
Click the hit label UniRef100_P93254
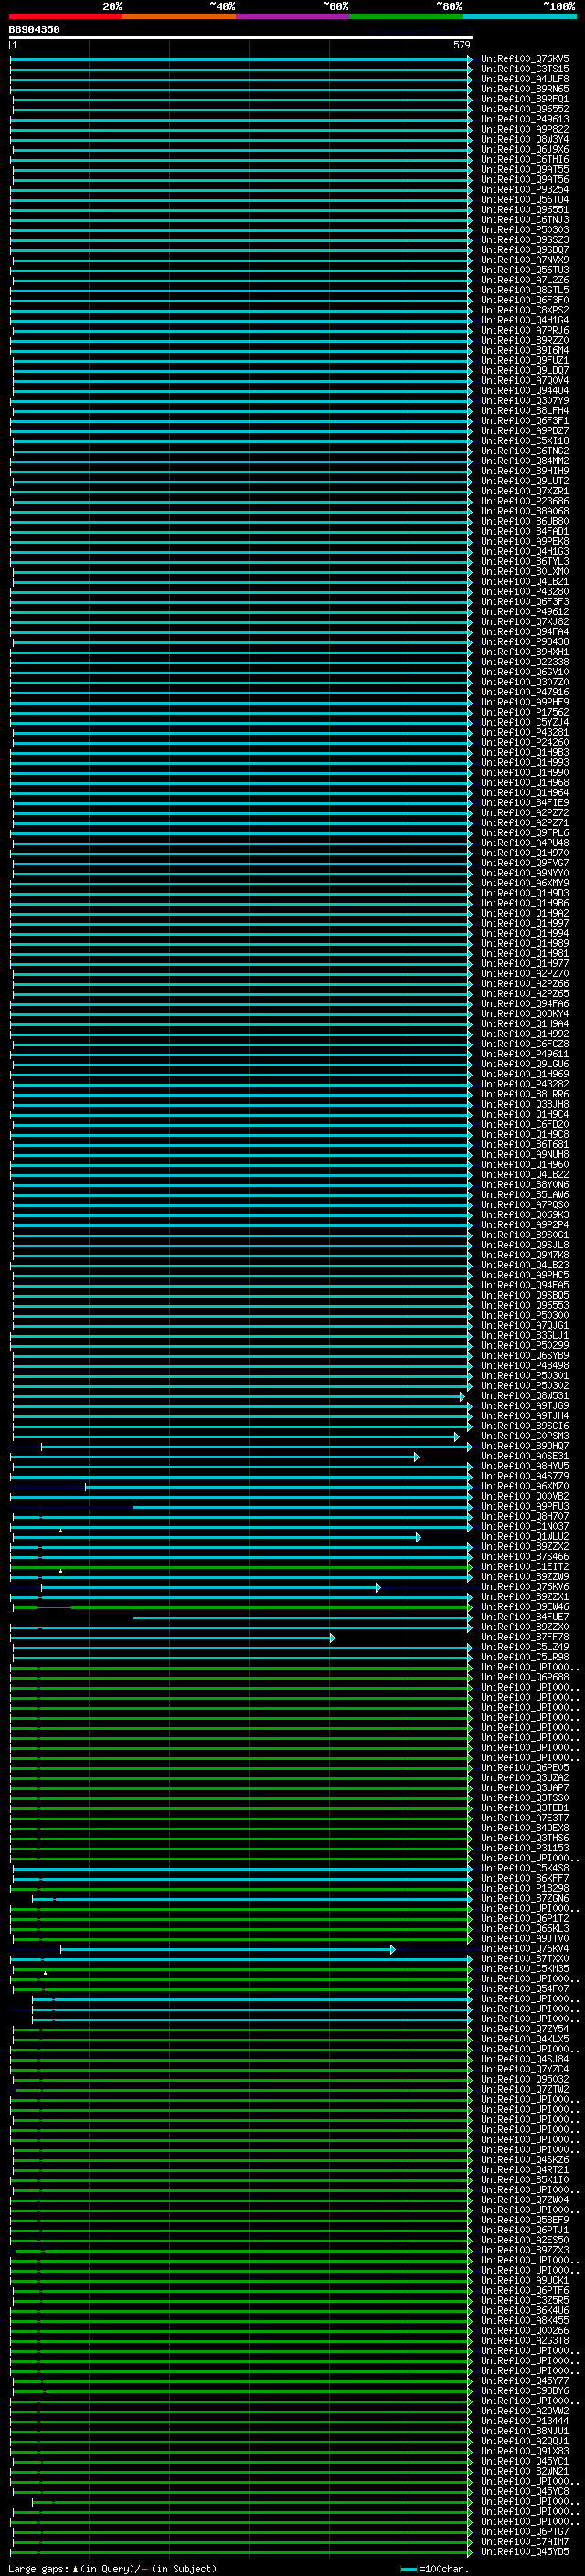click(x=525, y=189)
